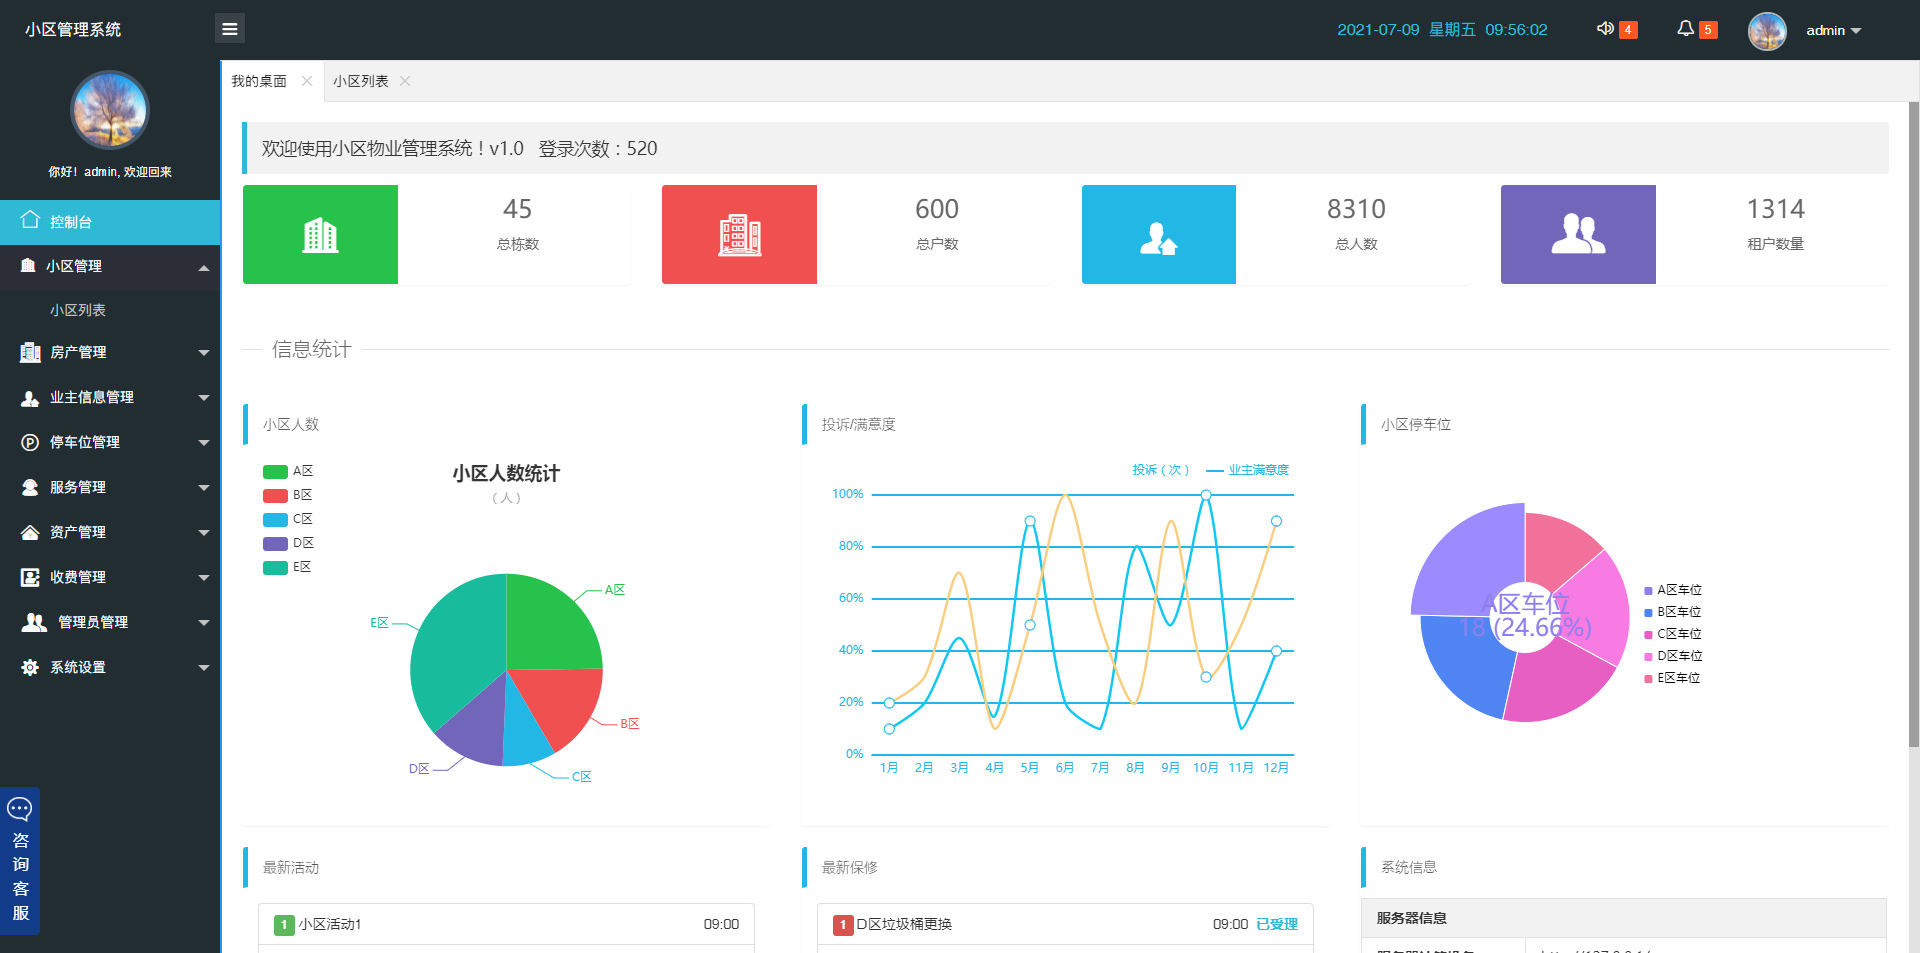The image size is (1920, 953).
Task: Click the 已受理 status link
Action: 1276,924
